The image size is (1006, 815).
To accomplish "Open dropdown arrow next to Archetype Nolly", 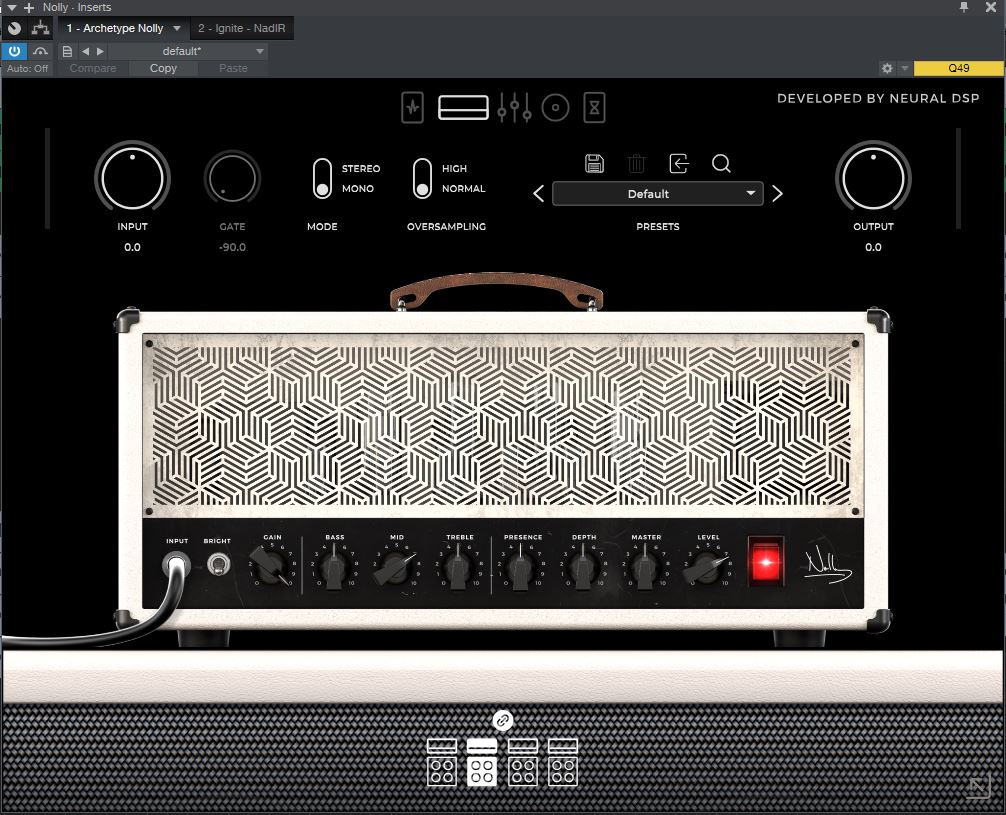I will tap(177, 28).
